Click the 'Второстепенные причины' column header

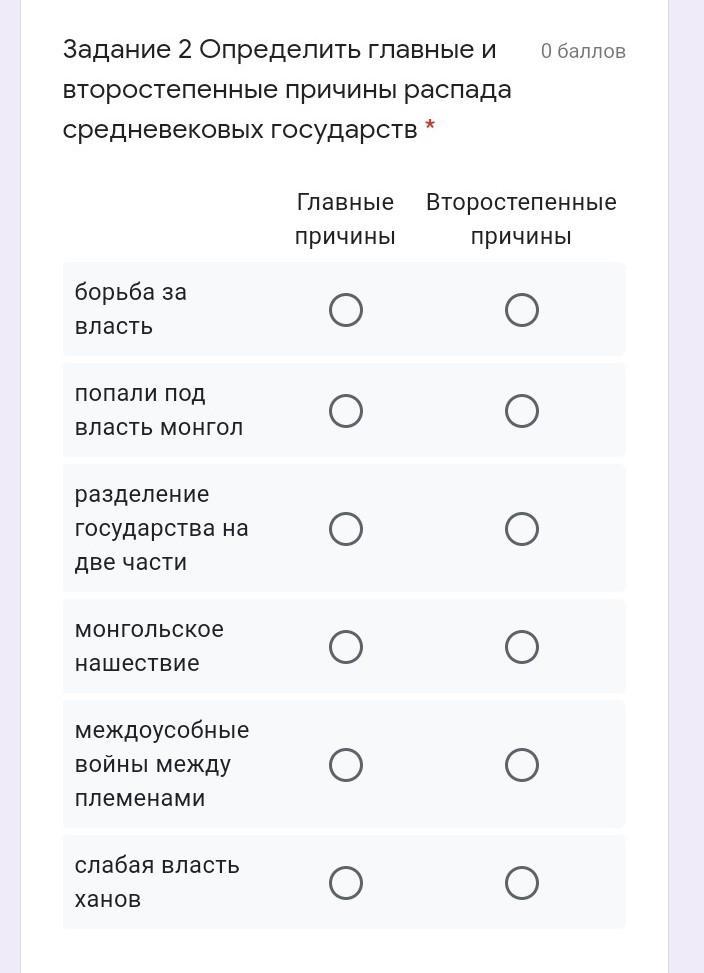click(521, 219)
